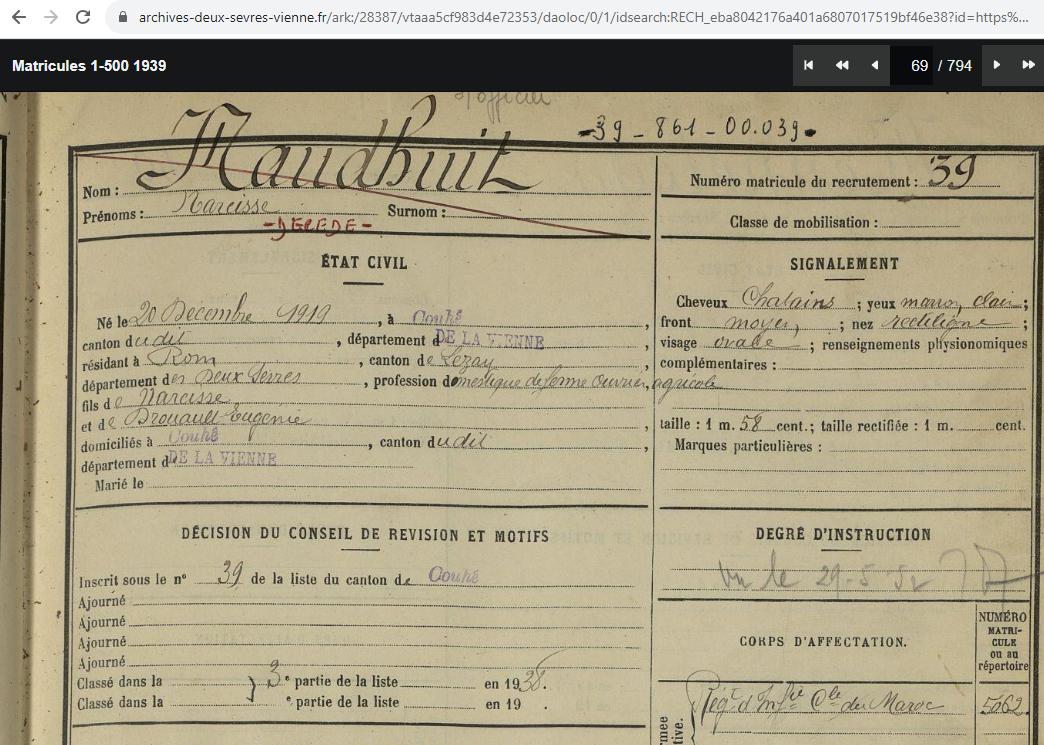Go to the previous register page
The width and height of the screenshot is (1044, 745).
tap(874, 65)
